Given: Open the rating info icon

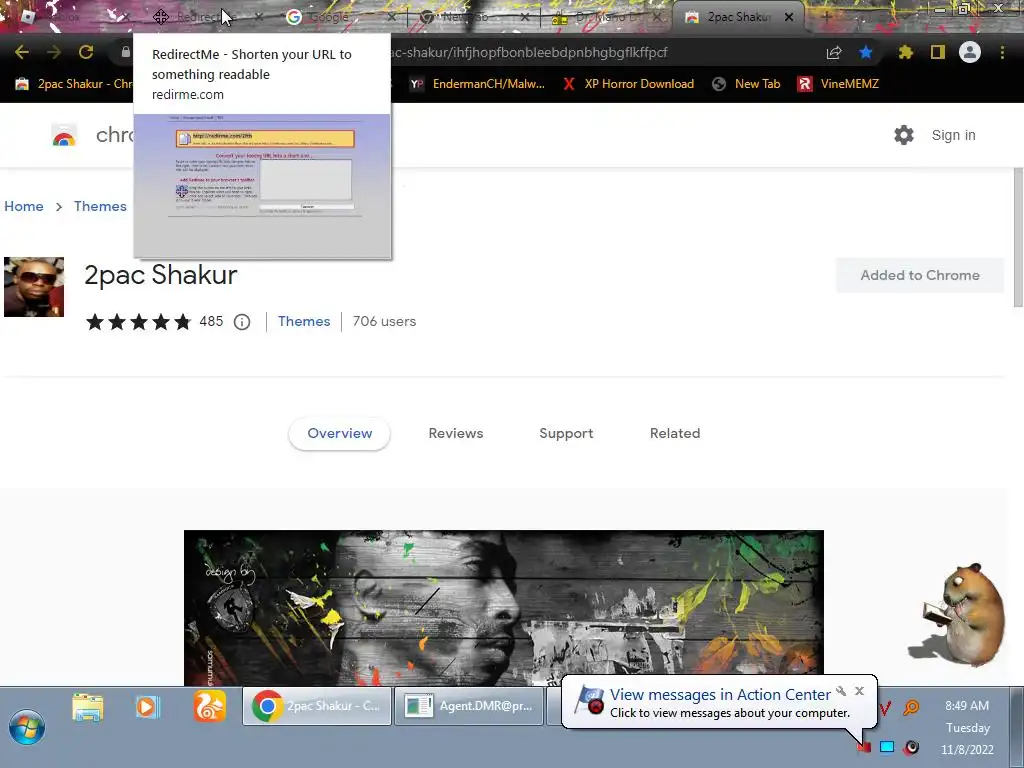Looking at the screenshot, I should tap(242, 322).
